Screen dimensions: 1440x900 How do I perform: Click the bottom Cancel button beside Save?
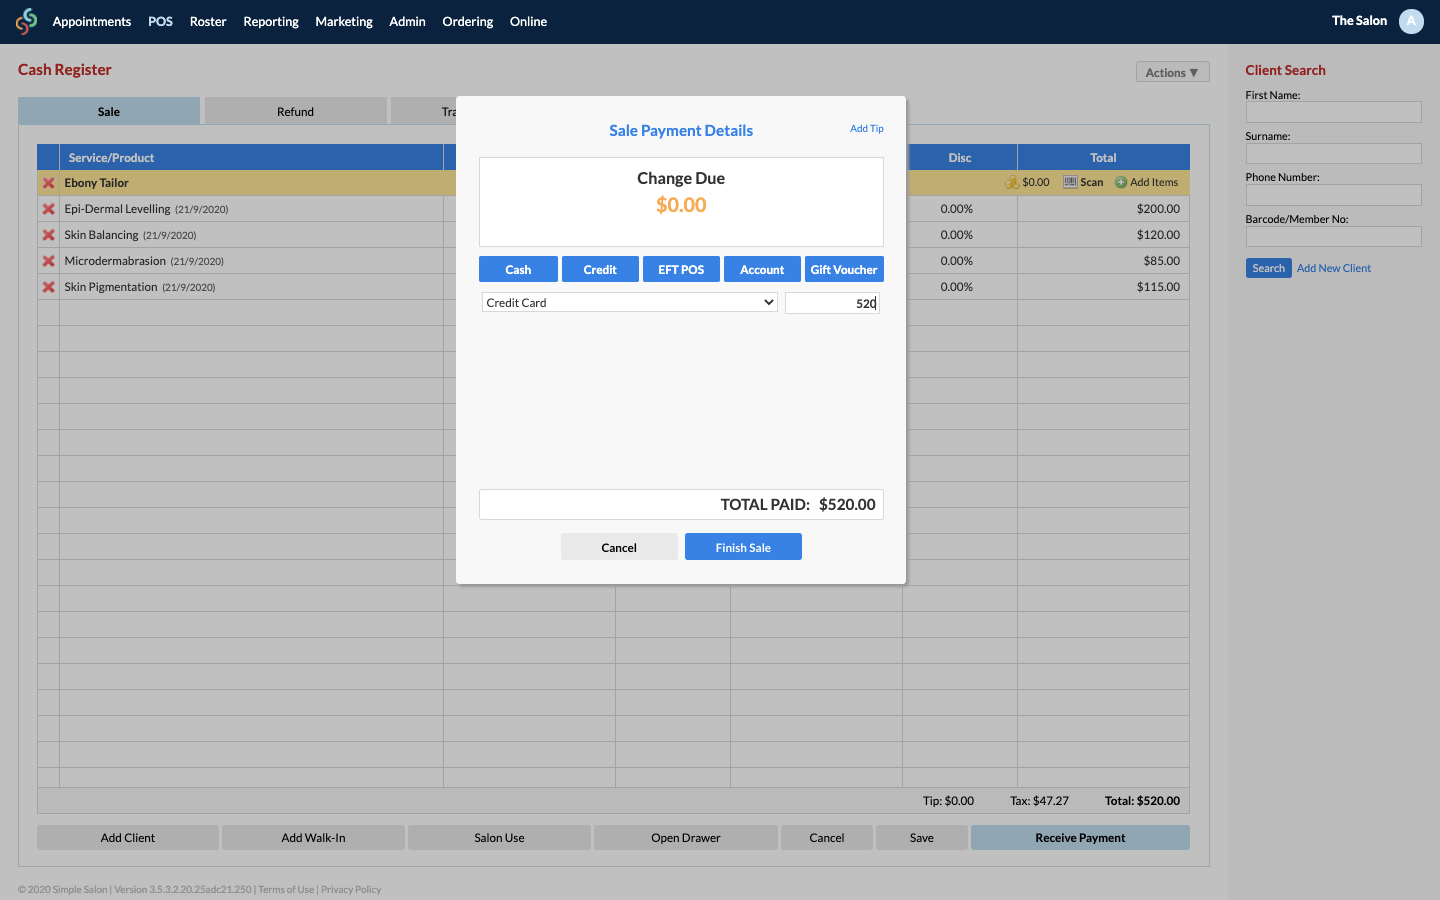(x=827, y=838)
